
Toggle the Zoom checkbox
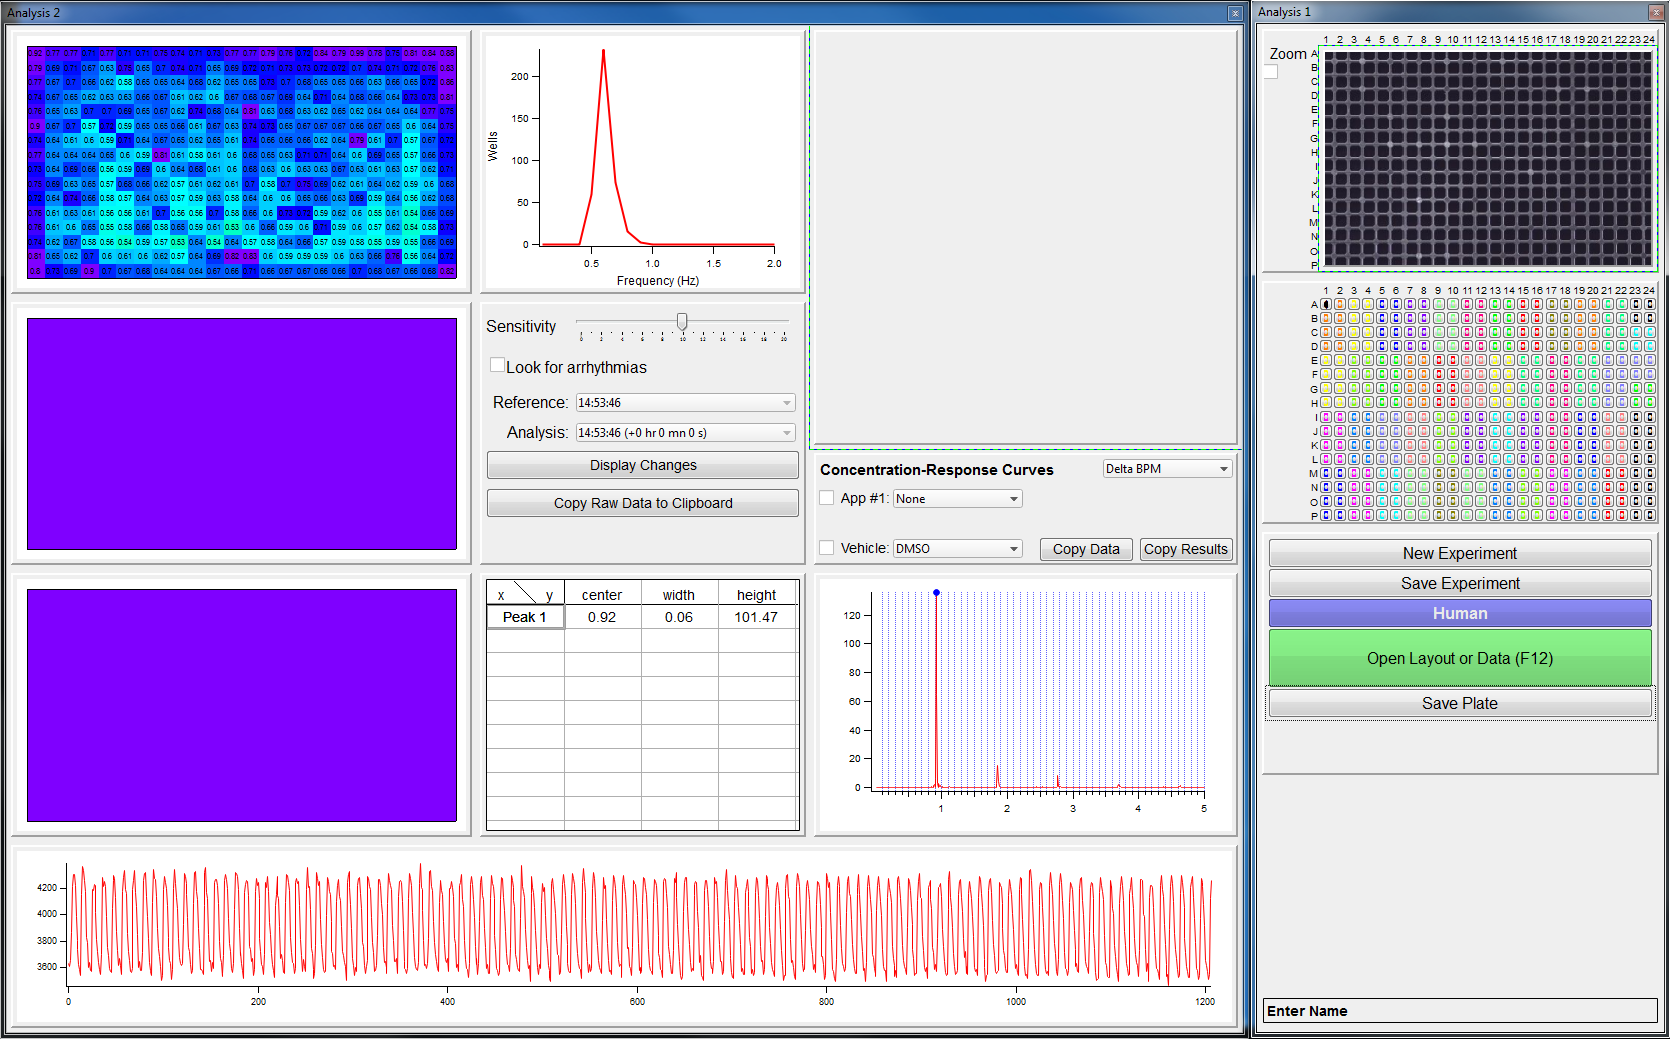pyautogui.click(x=1271, y=72)
